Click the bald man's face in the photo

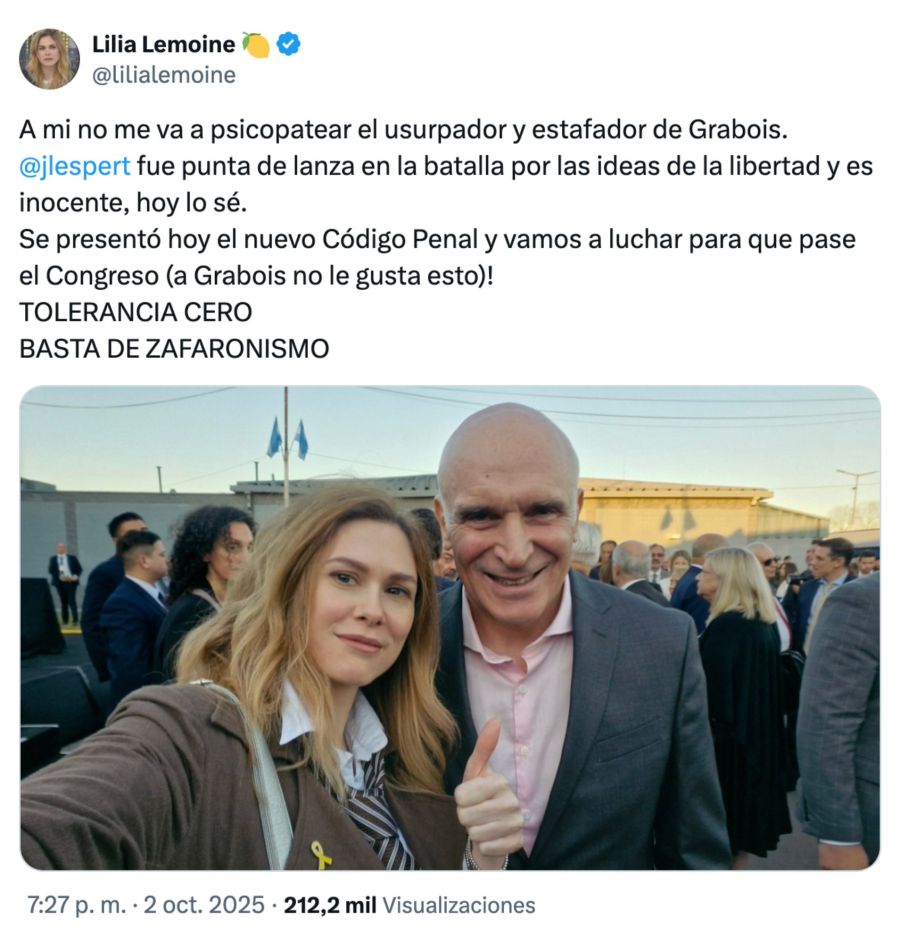[510, 525]
